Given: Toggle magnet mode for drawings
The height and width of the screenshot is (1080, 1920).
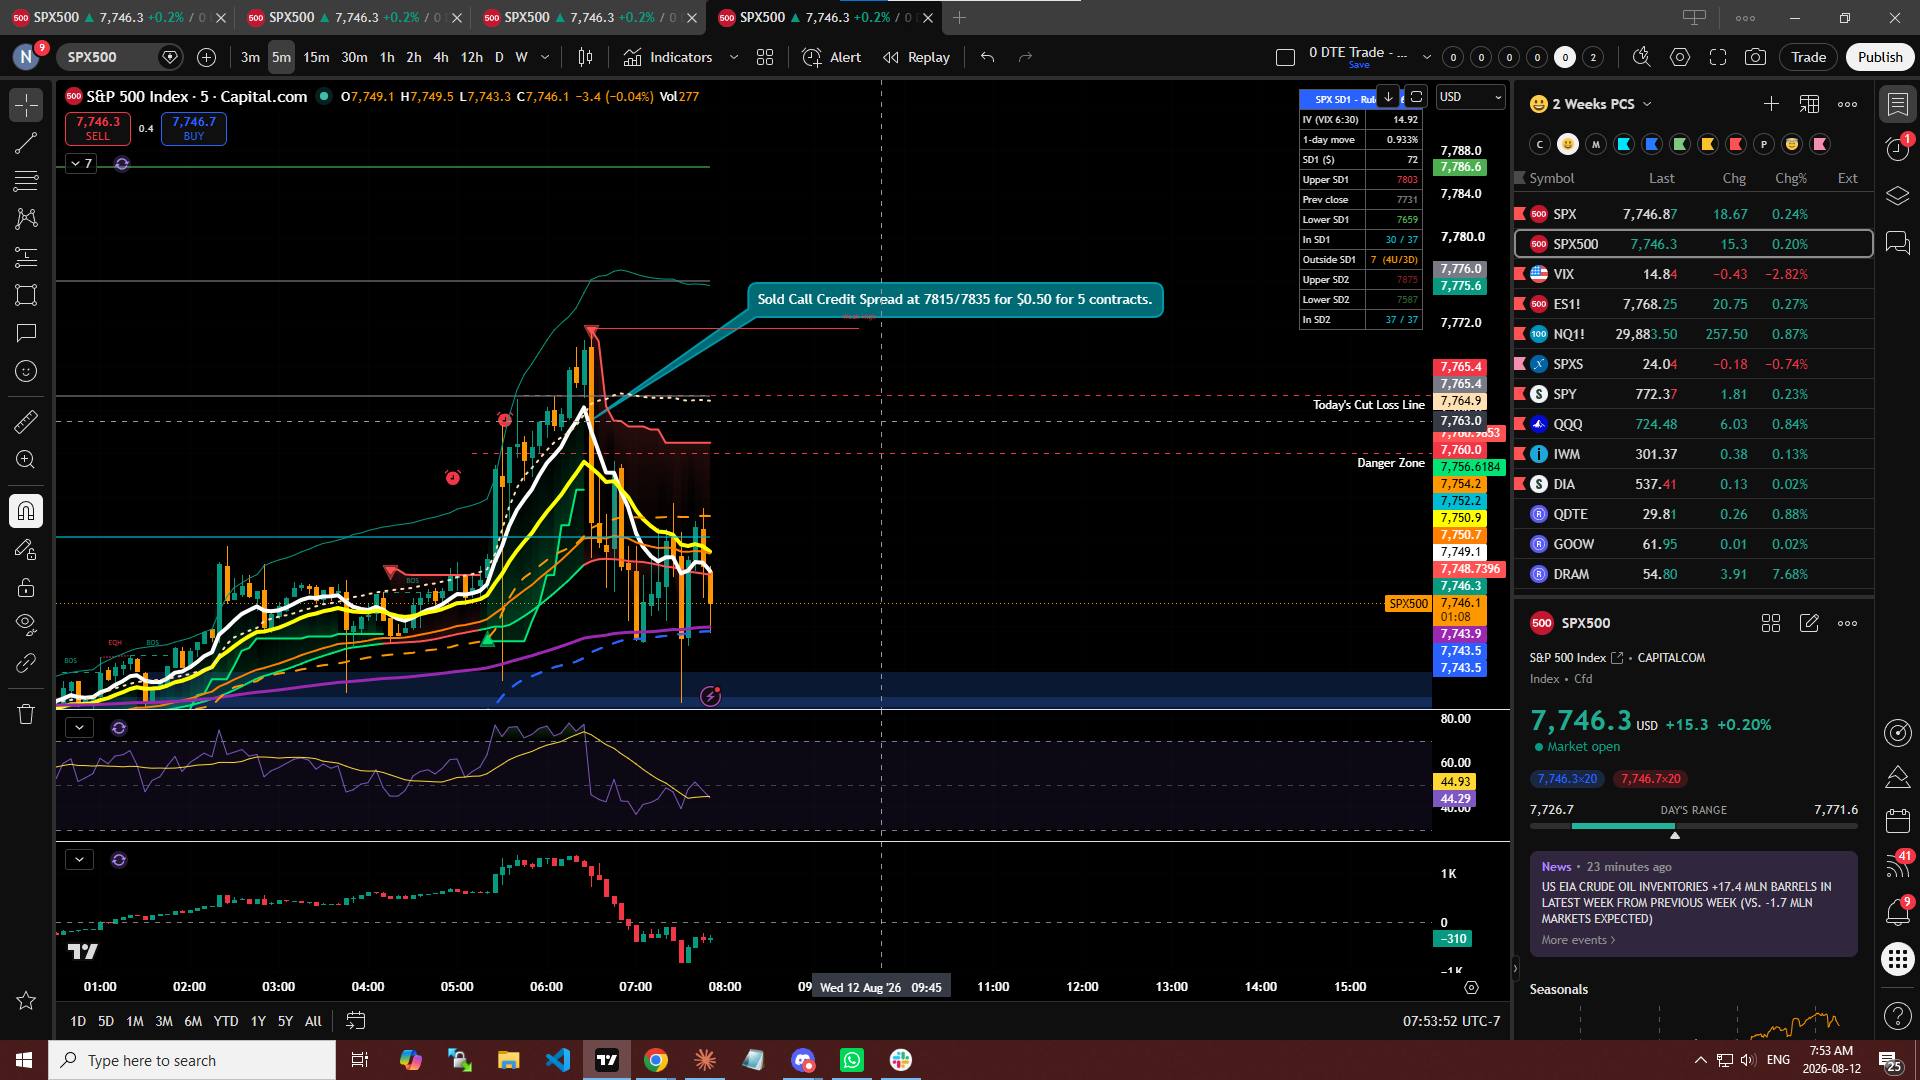Looking at the screenshot, I should pyautogui.click(x=26, y=511).
